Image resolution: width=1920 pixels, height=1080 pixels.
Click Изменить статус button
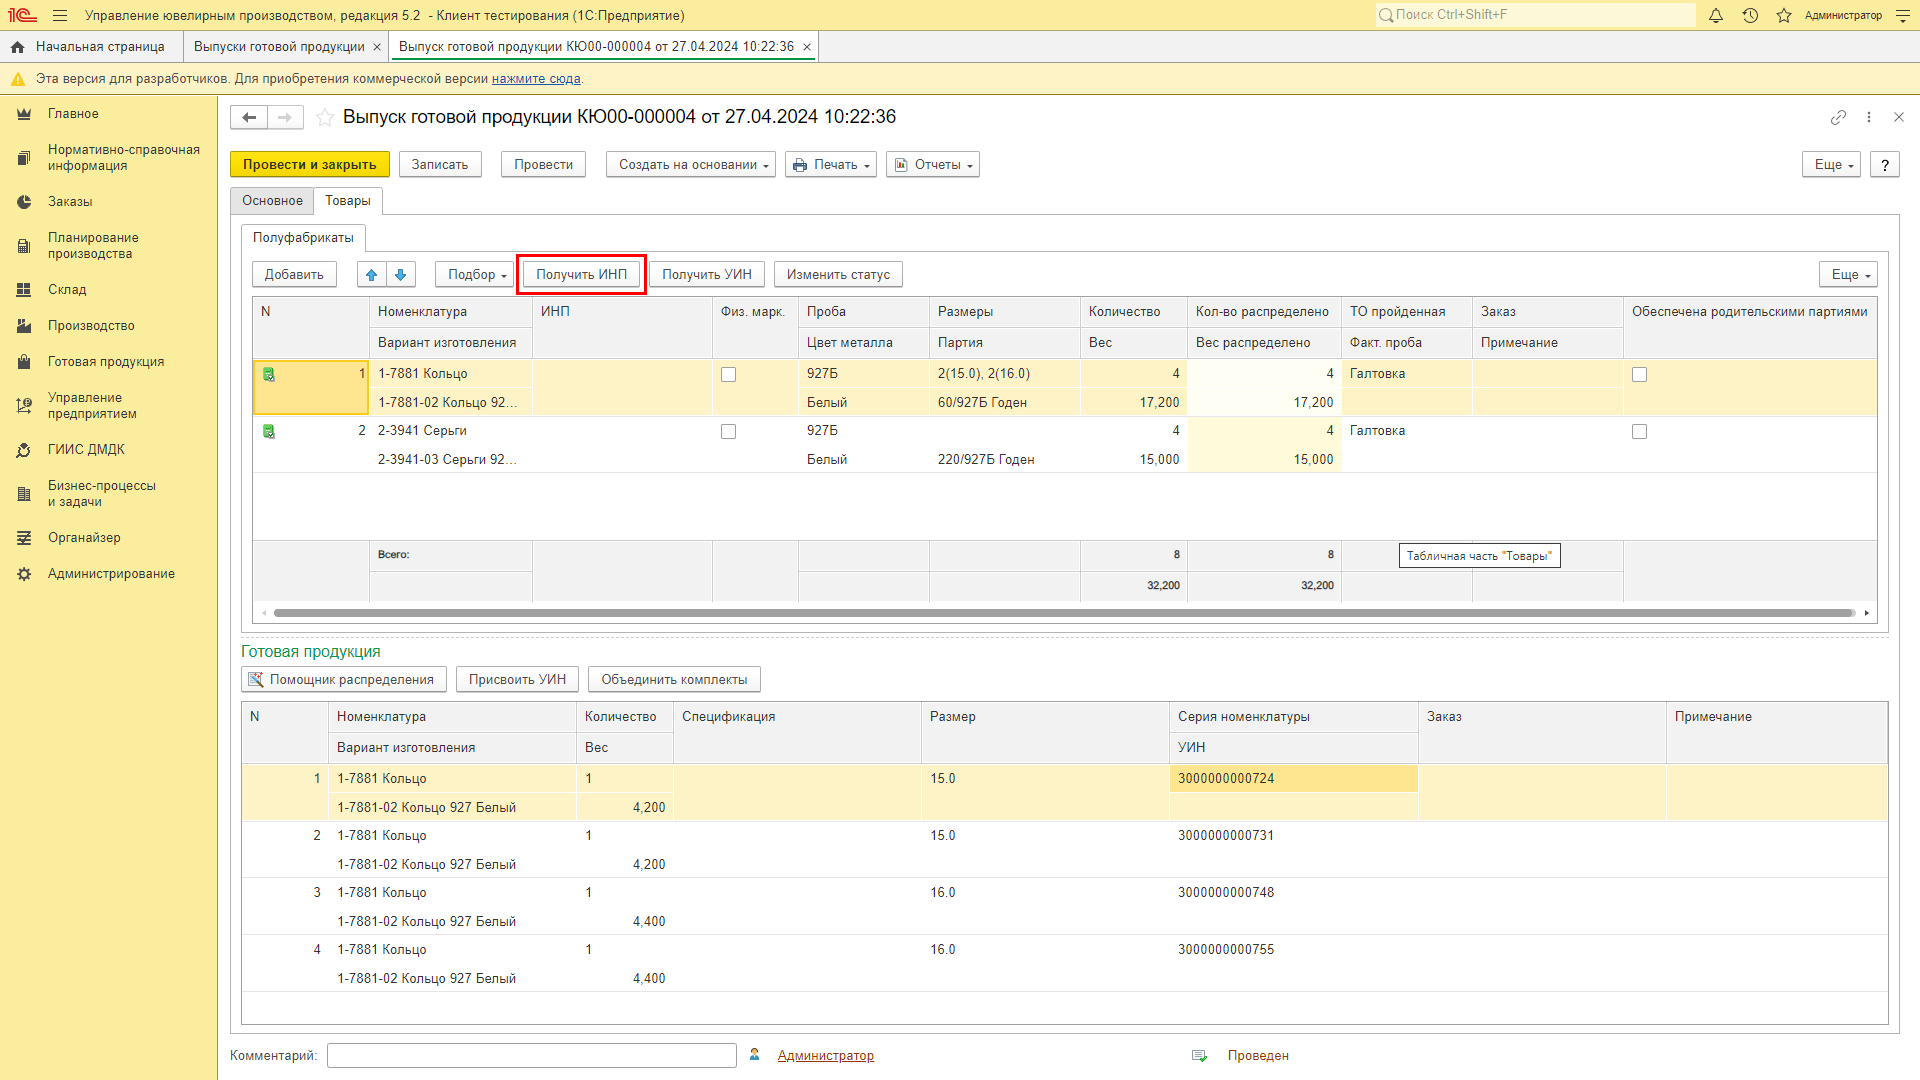tap(838, 275)
